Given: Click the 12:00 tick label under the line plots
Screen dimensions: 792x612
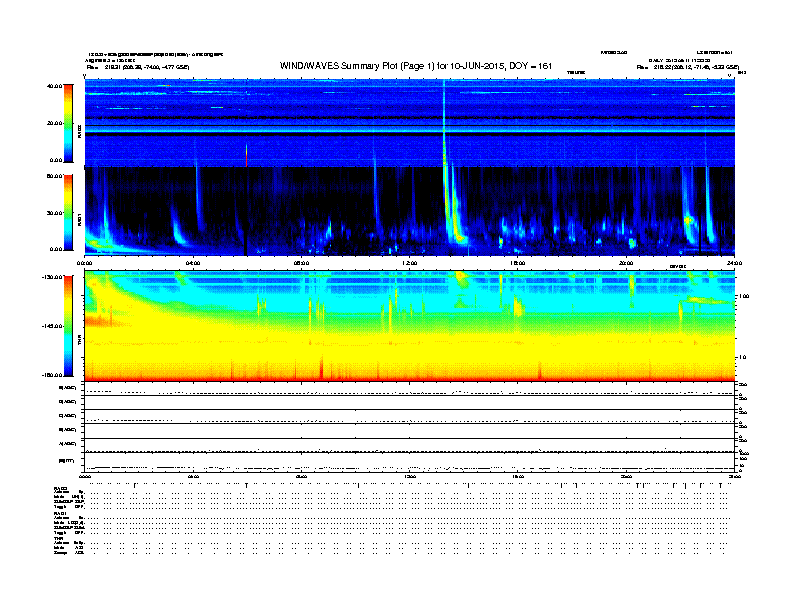Looking at the screenshot, I should point(410,476).
